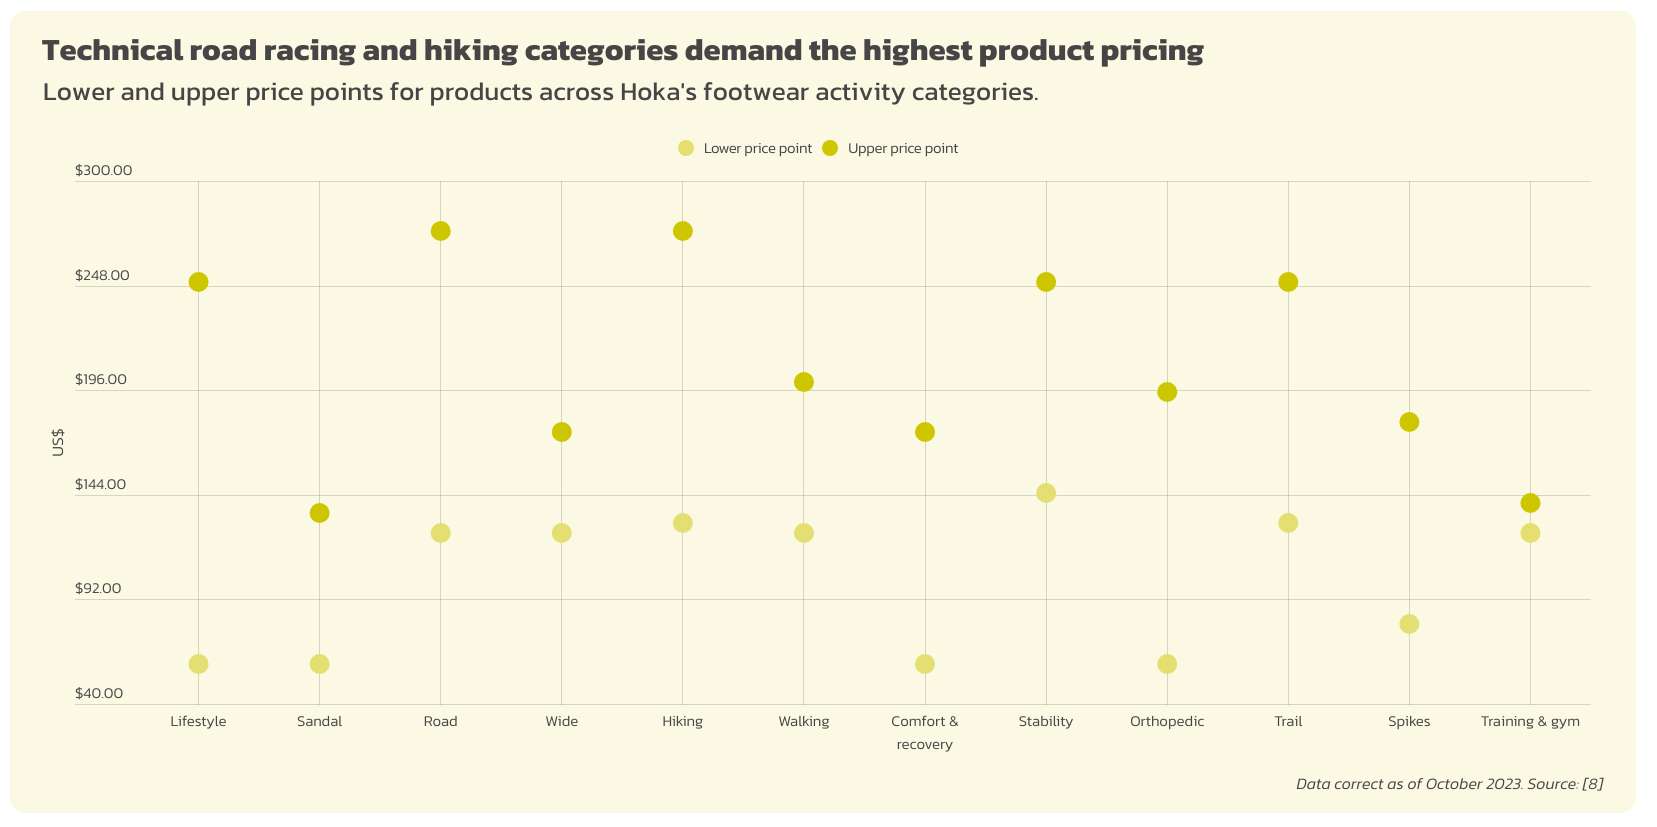Click the Training & gym upper price dot

point(1530,503)
